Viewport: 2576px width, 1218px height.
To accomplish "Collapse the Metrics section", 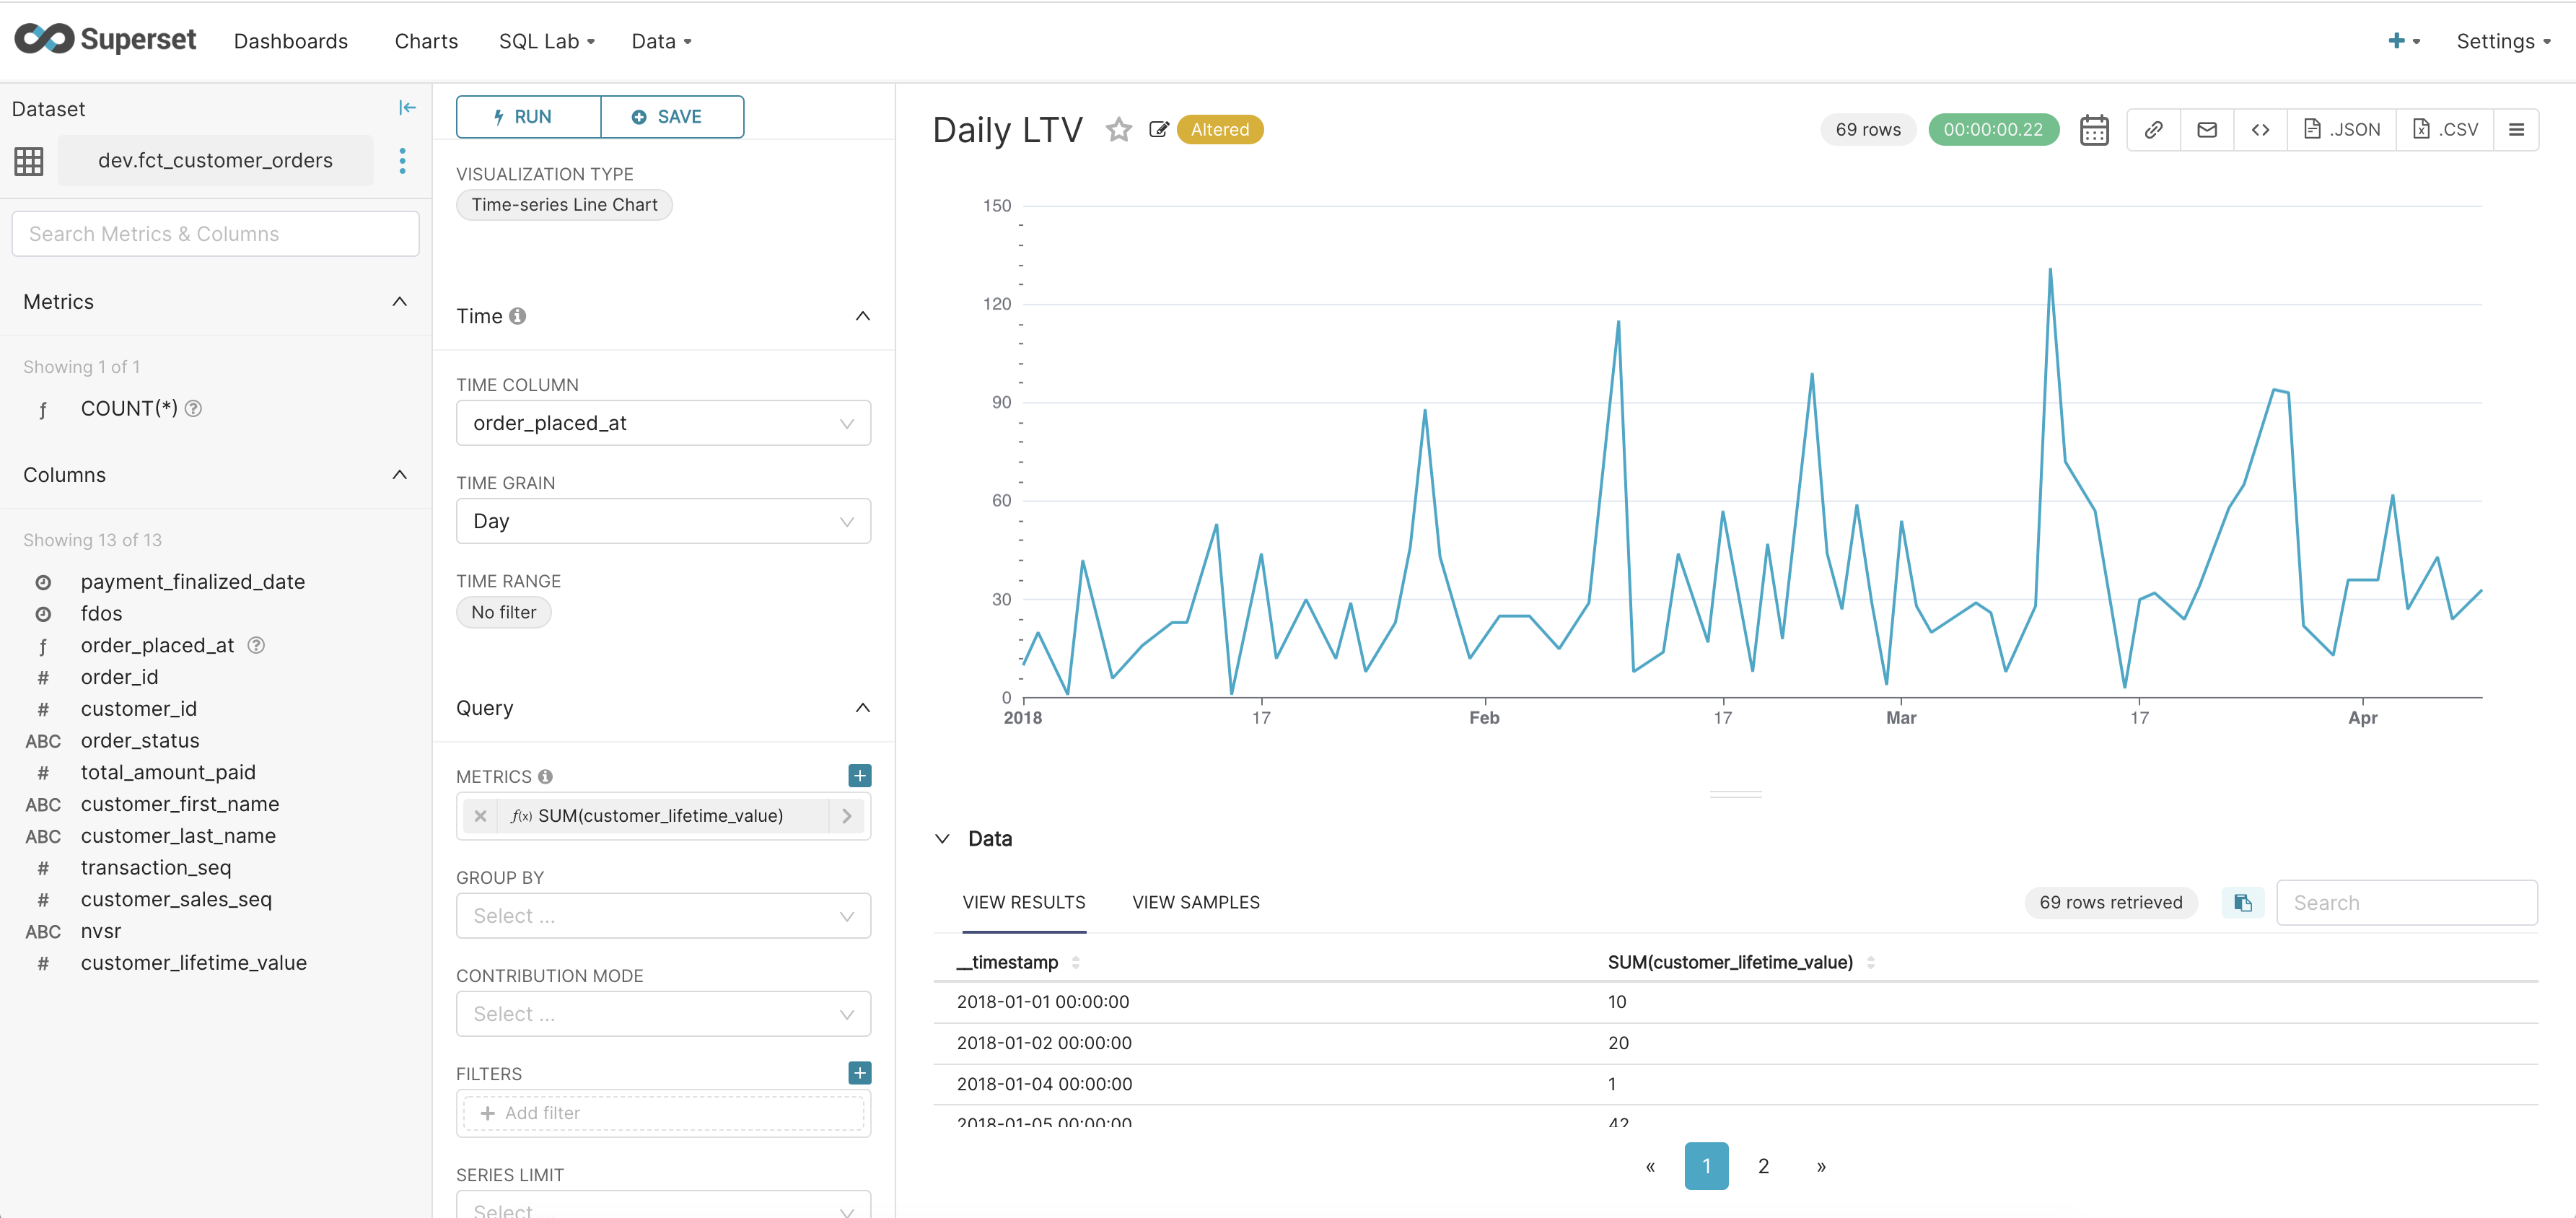I will [x=399, y=302].
